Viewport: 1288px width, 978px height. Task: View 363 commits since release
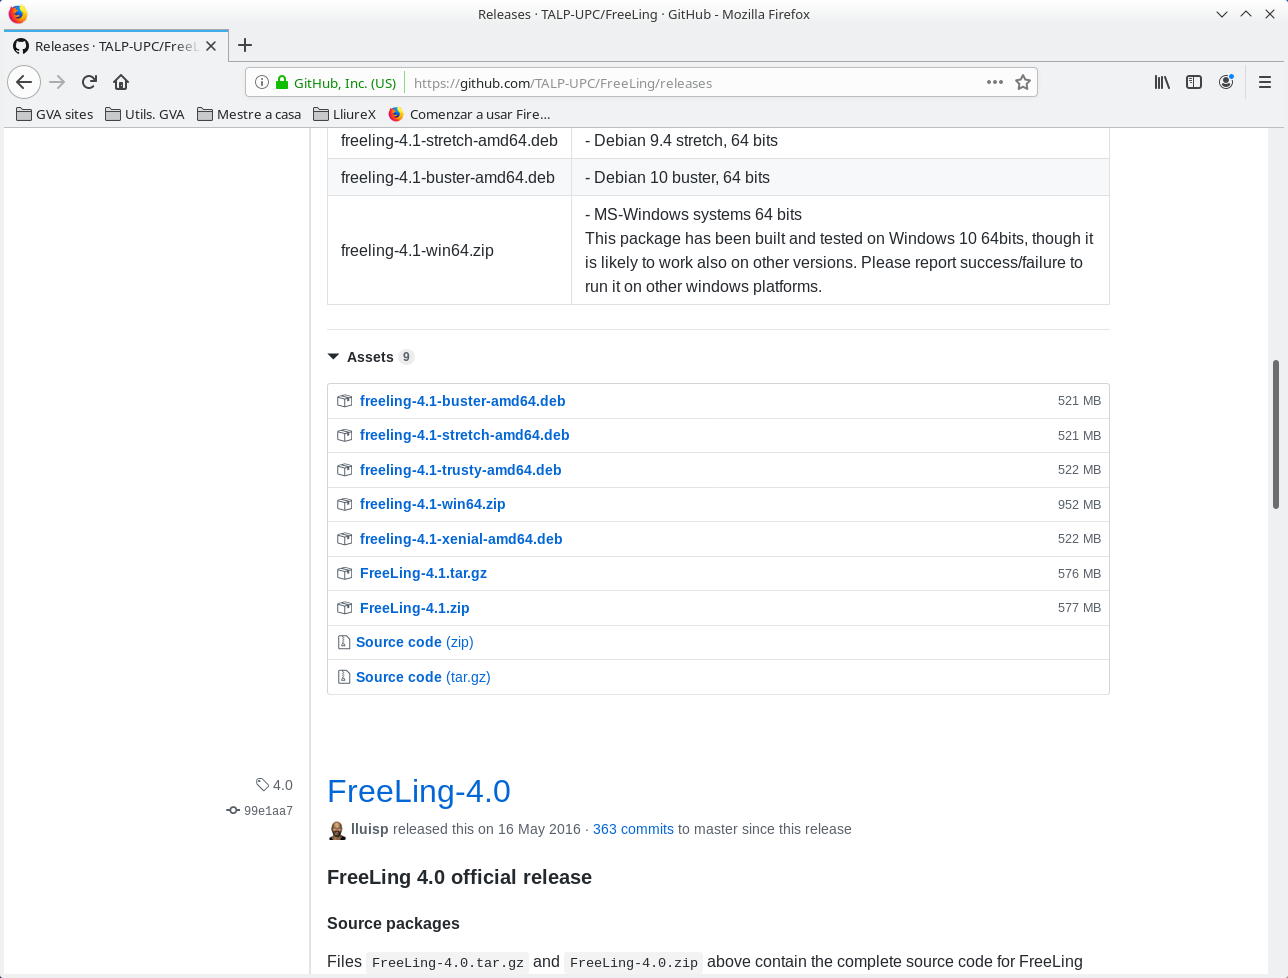633,829
